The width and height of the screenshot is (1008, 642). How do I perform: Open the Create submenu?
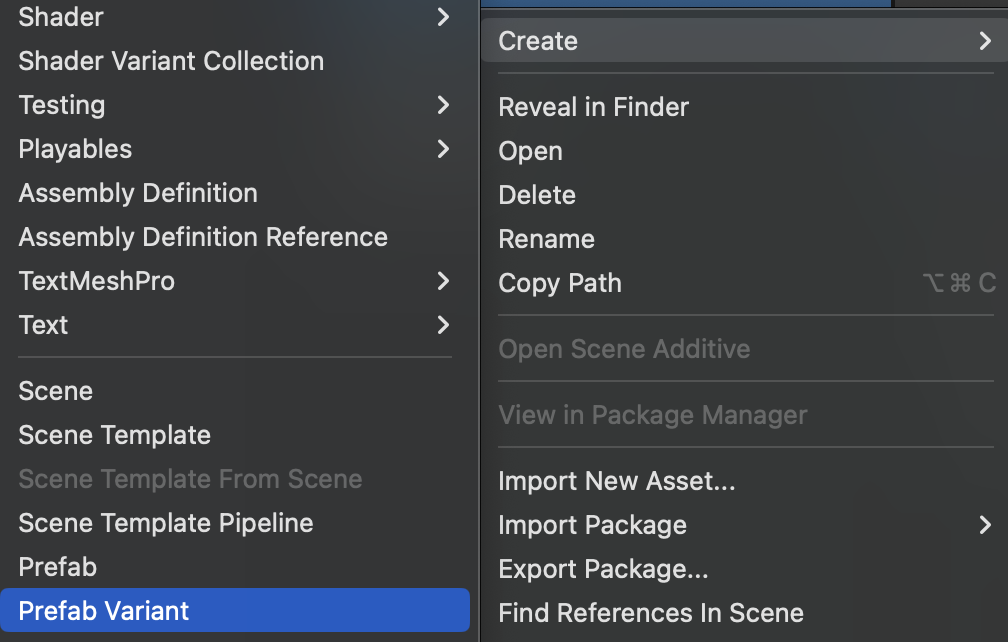tap(538, 41)
